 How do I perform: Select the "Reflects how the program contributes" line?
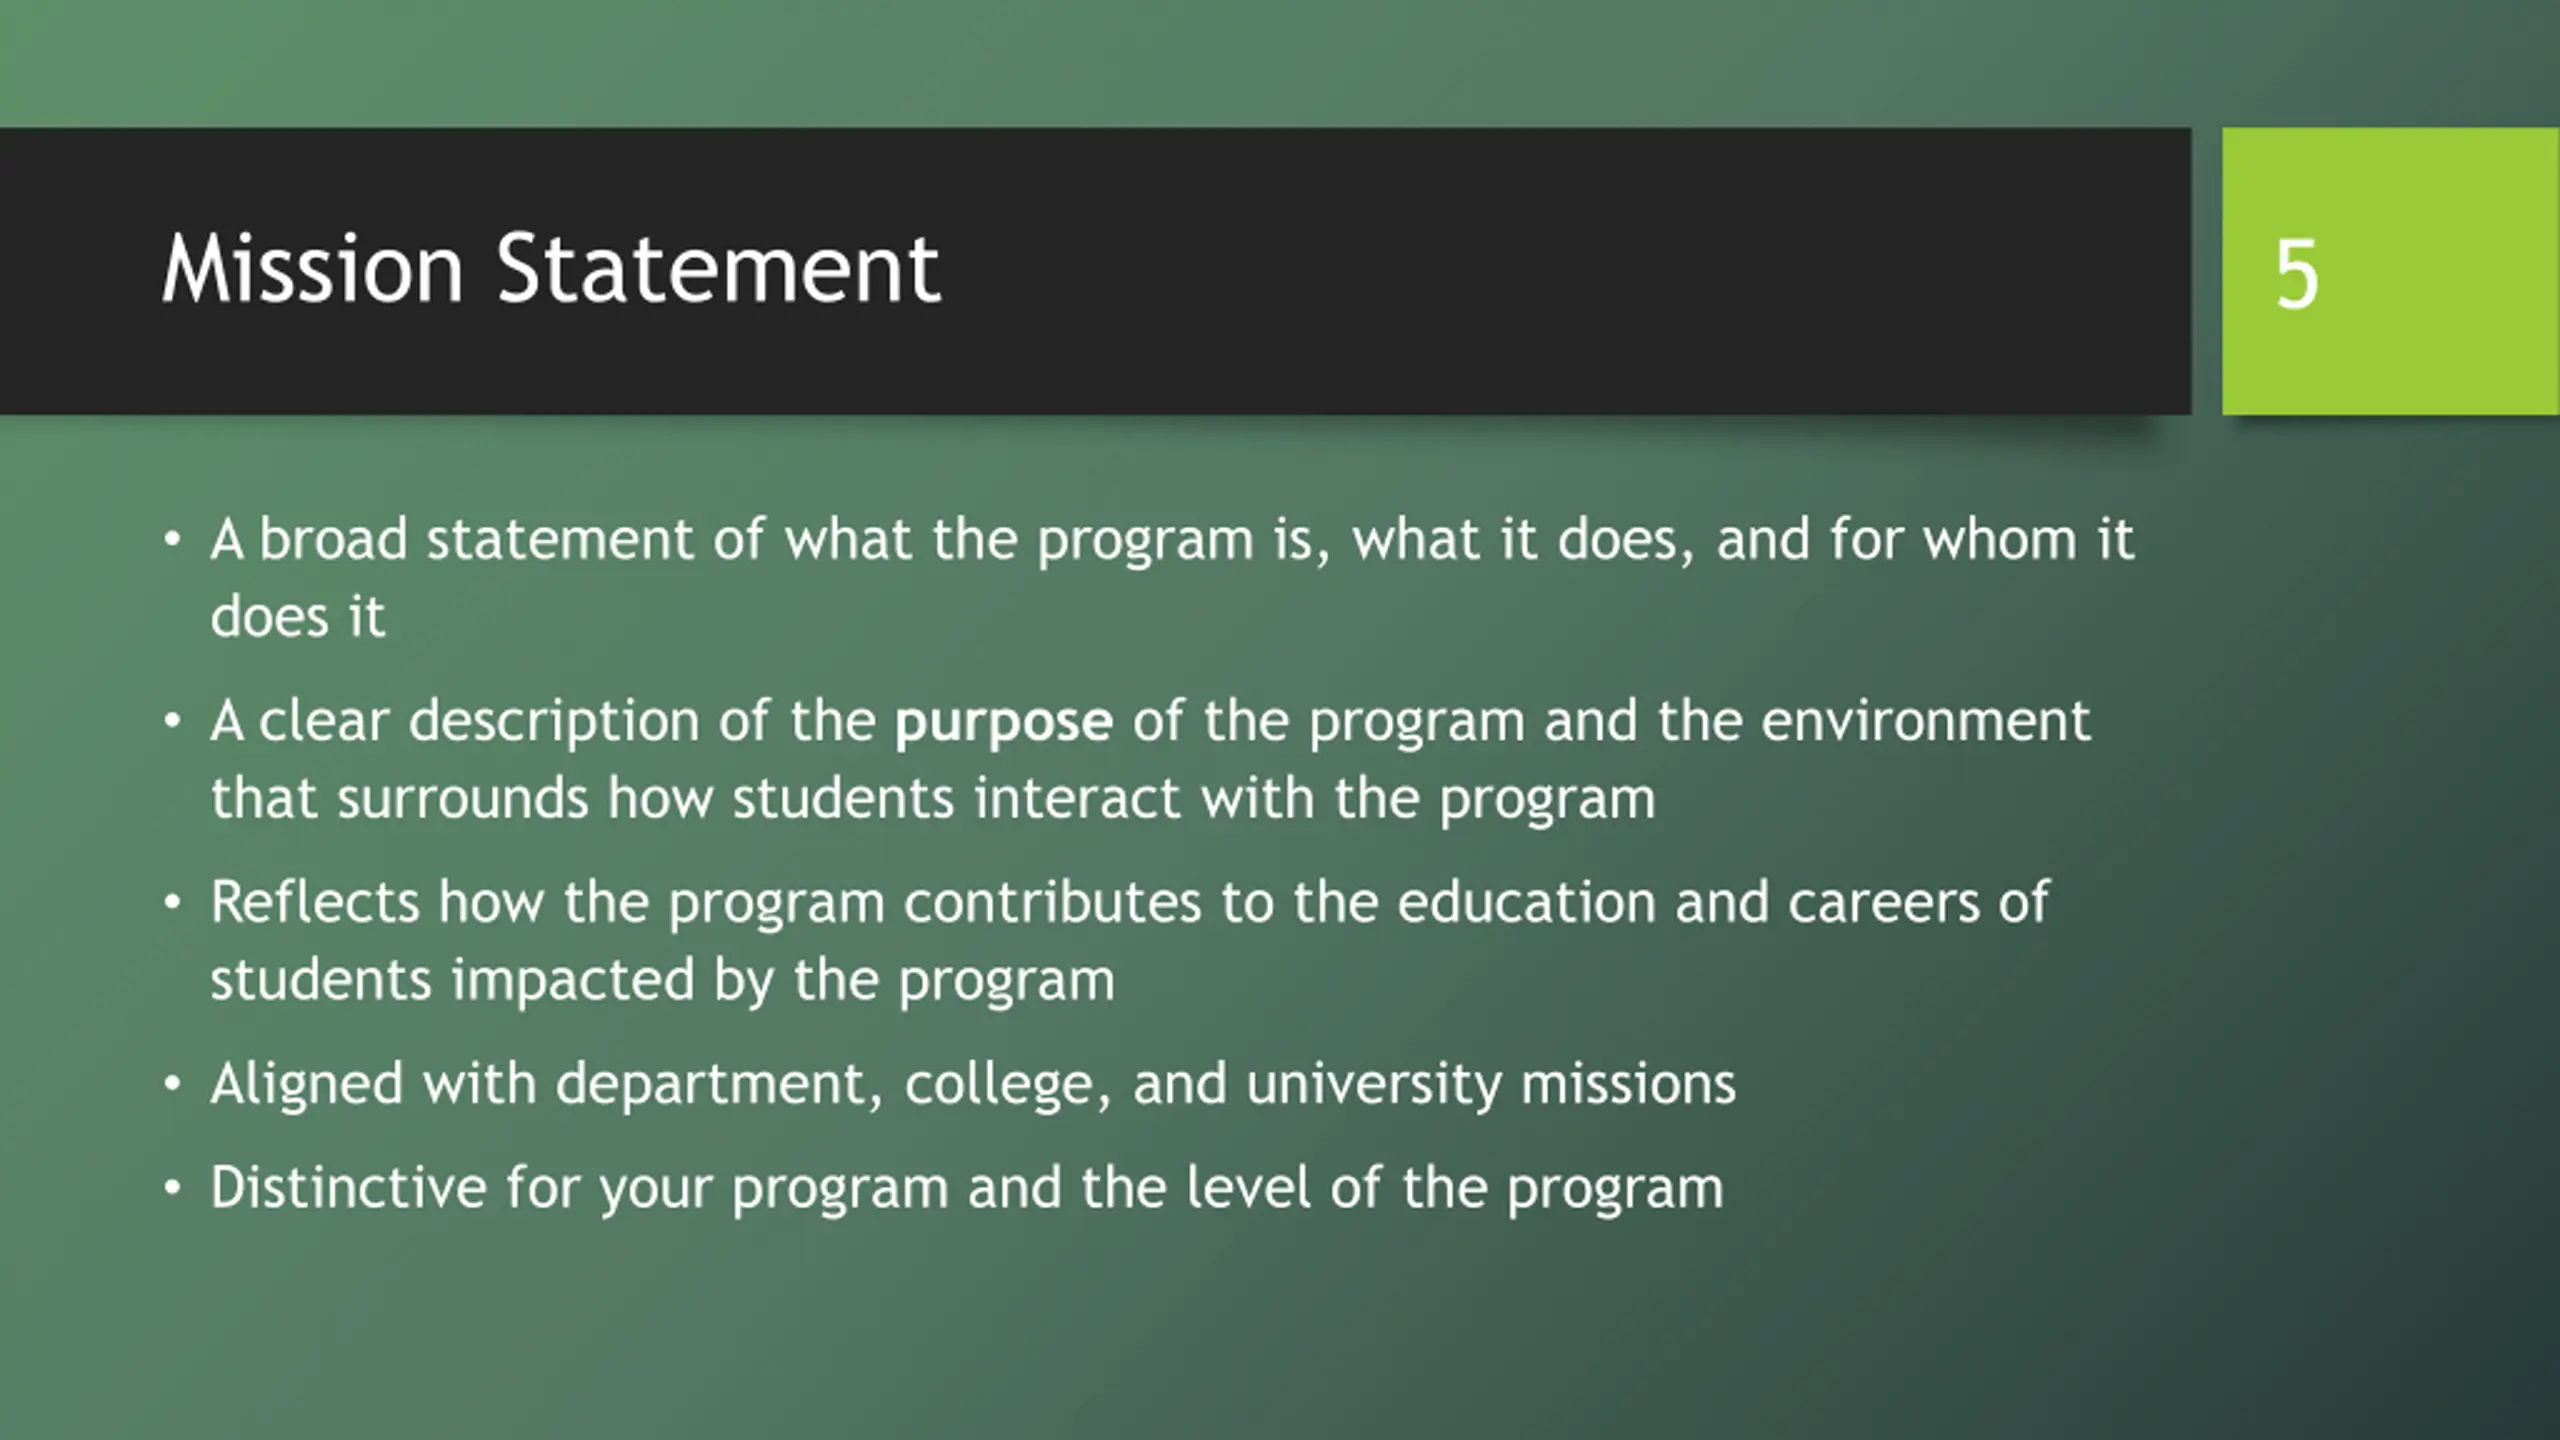(x=1130, y=903)
